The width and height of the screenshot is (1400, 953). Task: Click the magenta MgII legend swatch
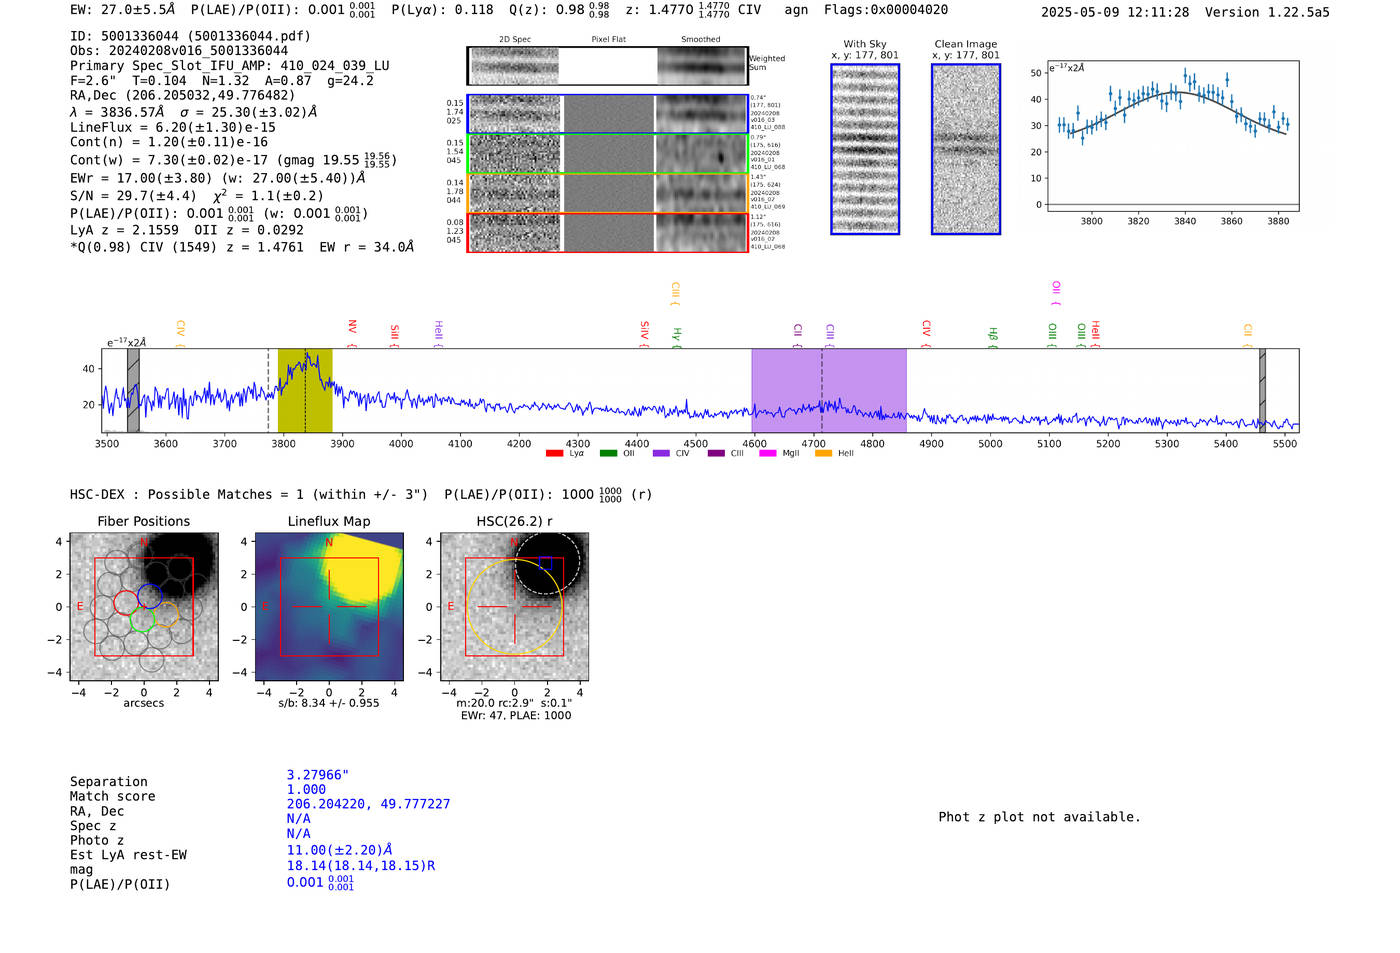[768, 453]
